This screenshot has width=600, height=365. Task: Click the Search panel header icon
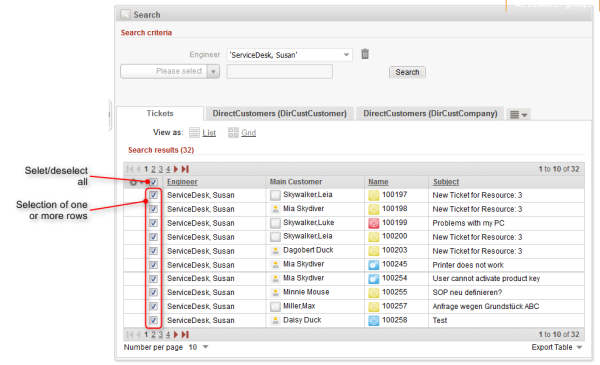(x=125, y=14)
